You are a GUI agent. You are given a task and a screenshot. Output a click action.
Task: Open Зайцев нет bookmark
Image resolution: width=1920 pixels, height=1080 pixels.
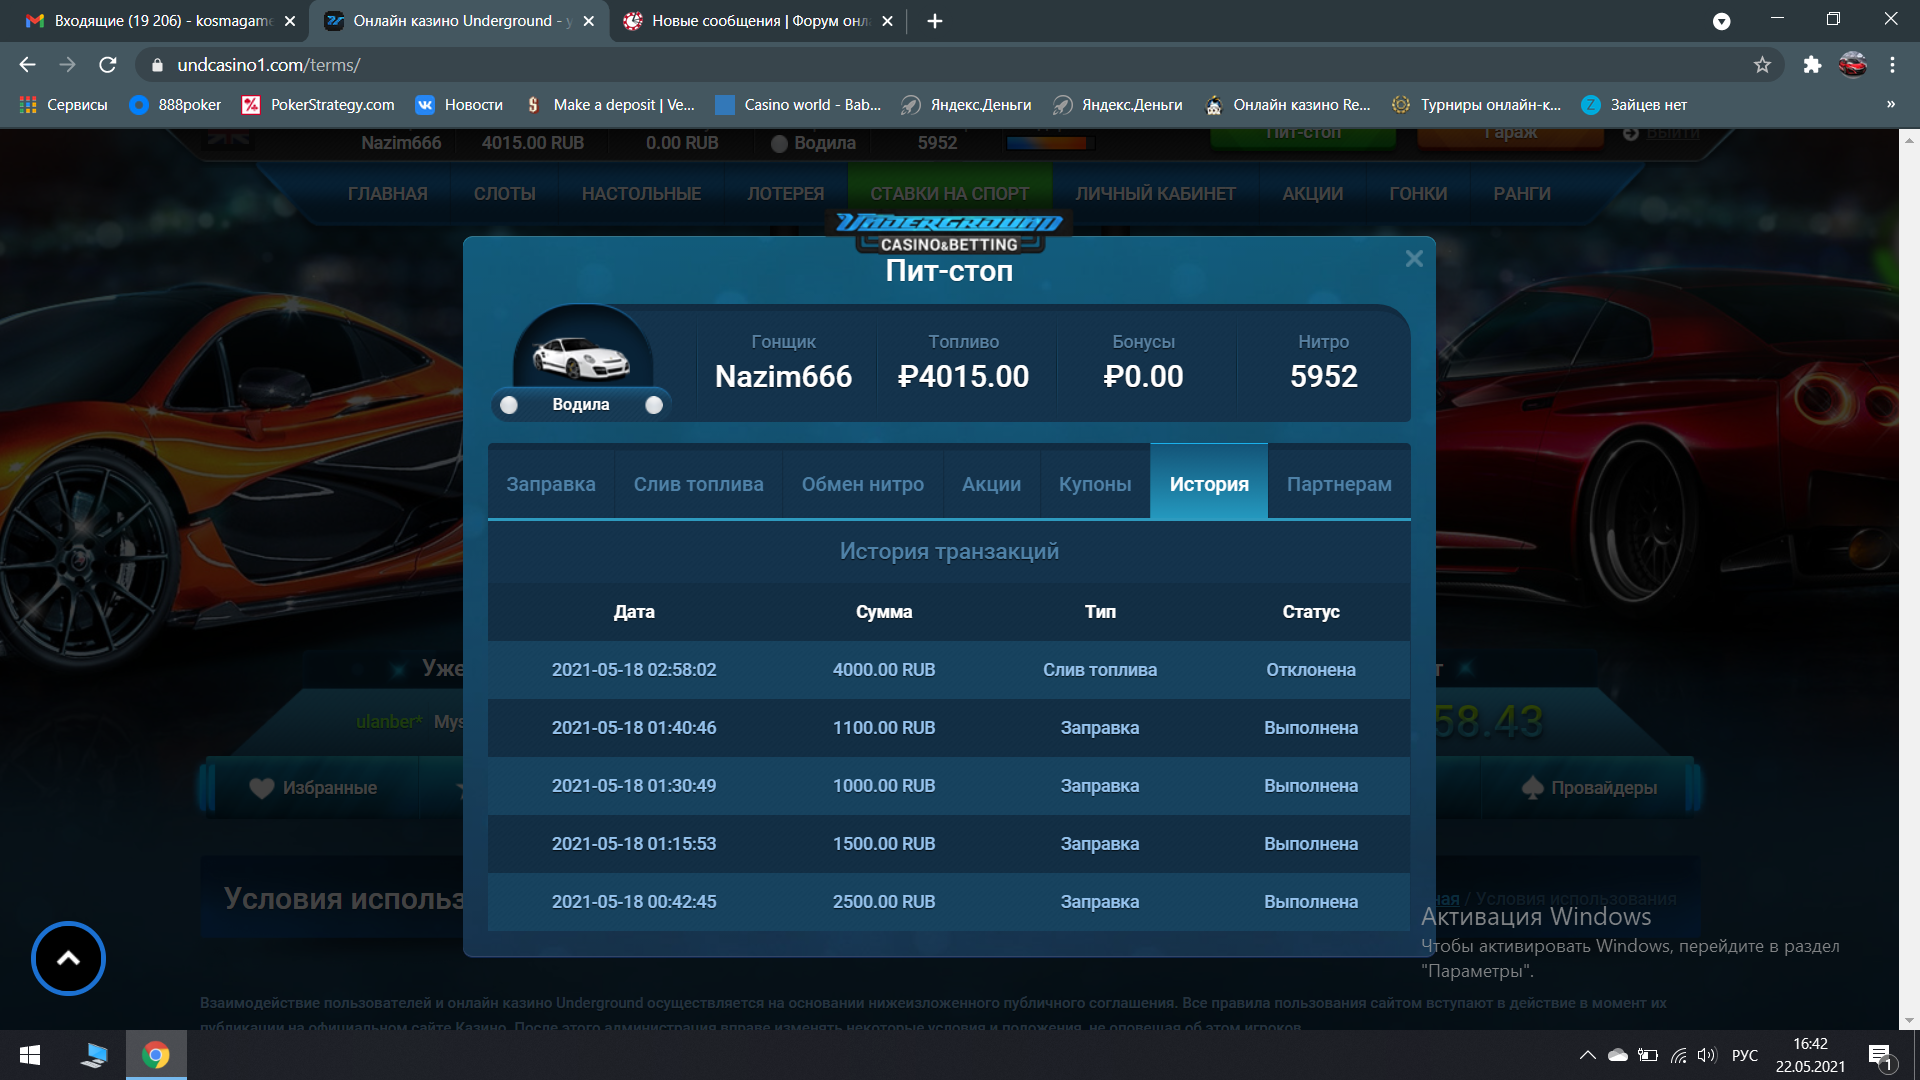click(1634, 105)
